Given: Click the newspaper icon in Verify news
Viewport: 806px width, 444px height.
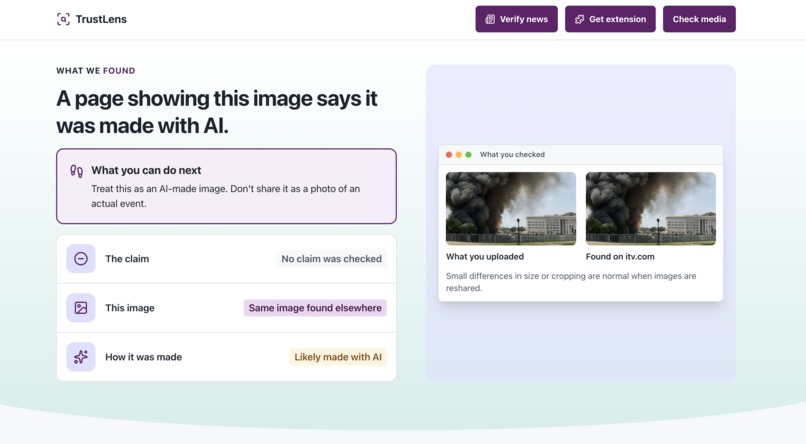Looking at the screenshot, I should coord(490,19).
